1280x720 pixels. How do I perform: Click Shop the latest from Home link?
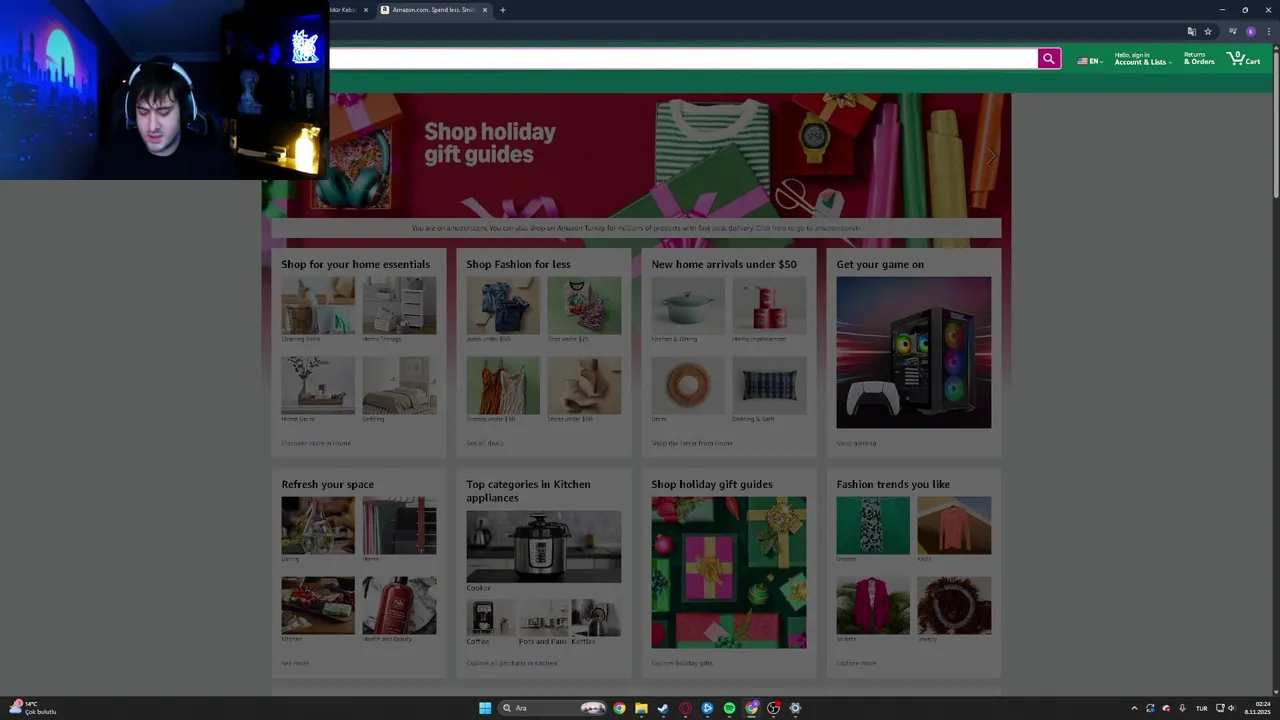pos(692,443)
